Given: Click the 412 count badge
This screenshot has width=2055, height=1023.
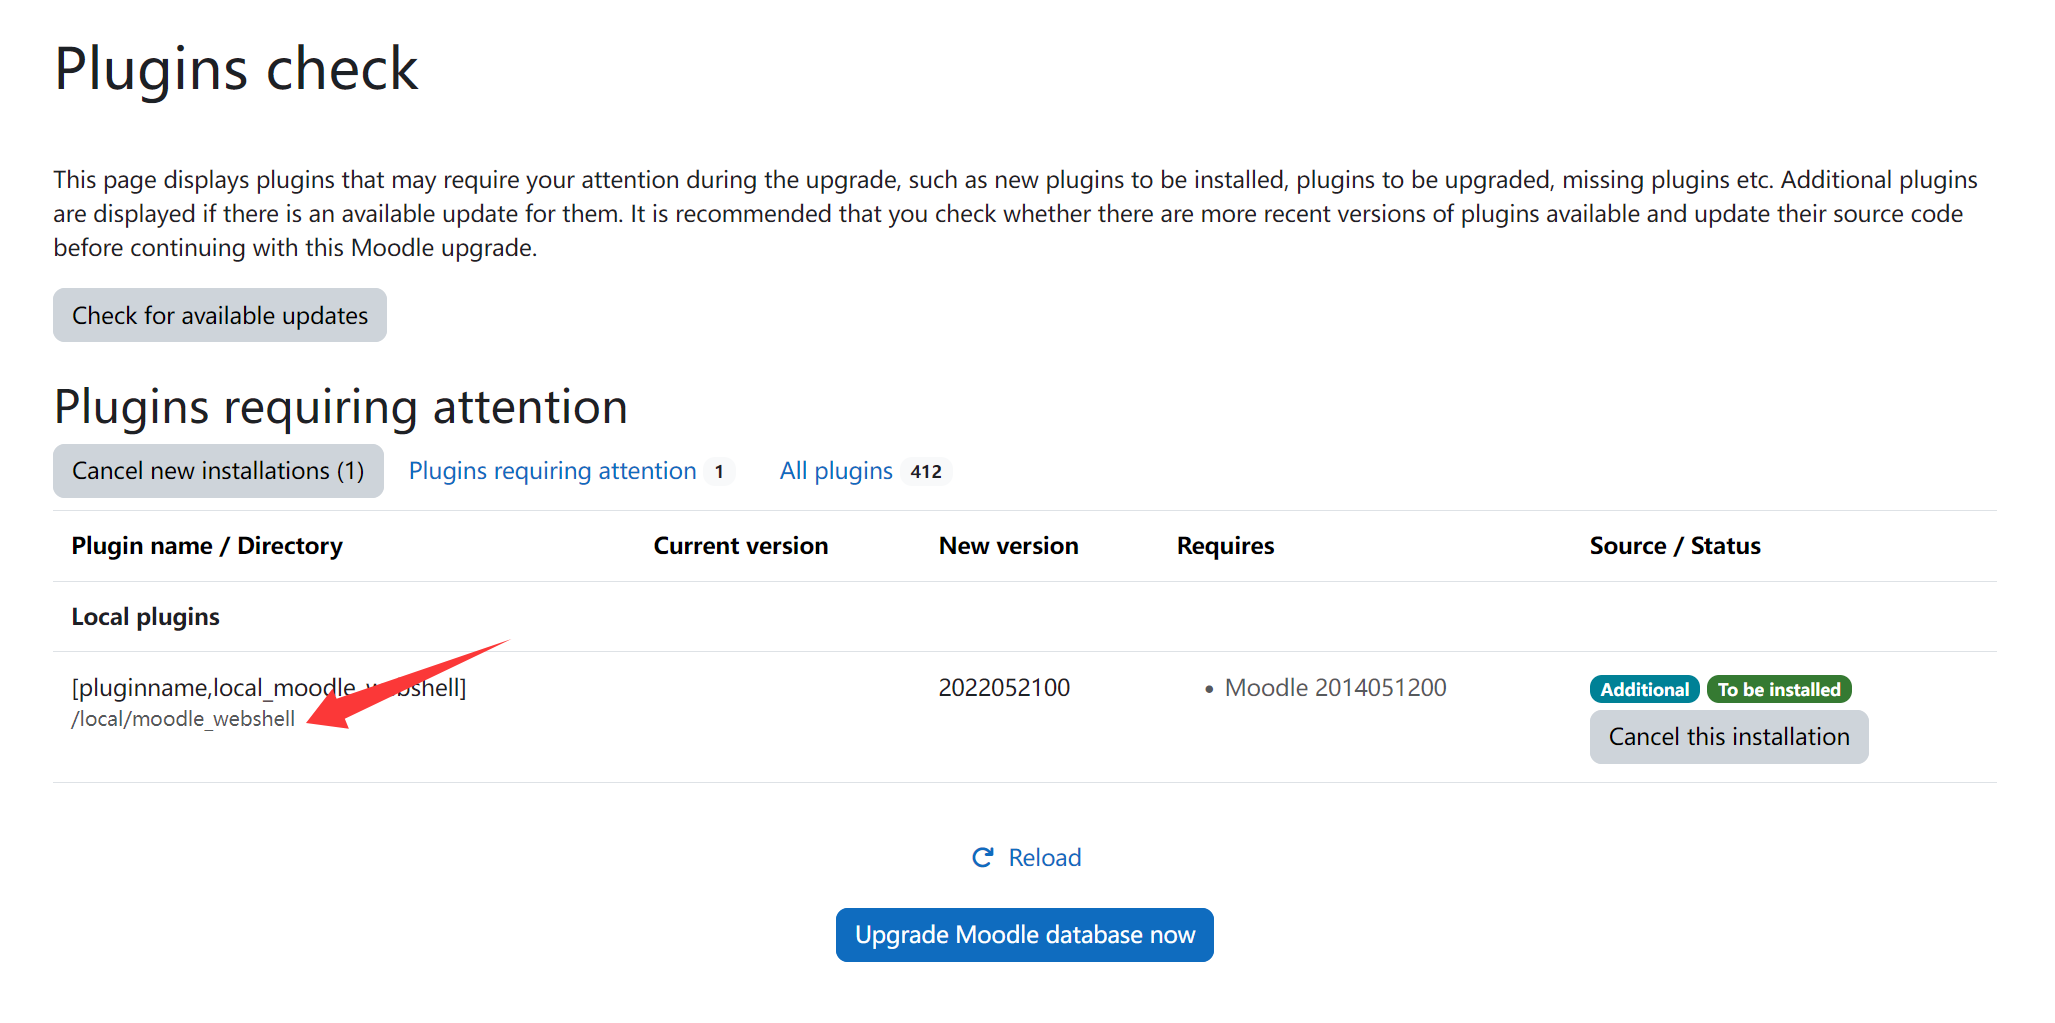Looking at the screenshot, I should pos(925,472).
